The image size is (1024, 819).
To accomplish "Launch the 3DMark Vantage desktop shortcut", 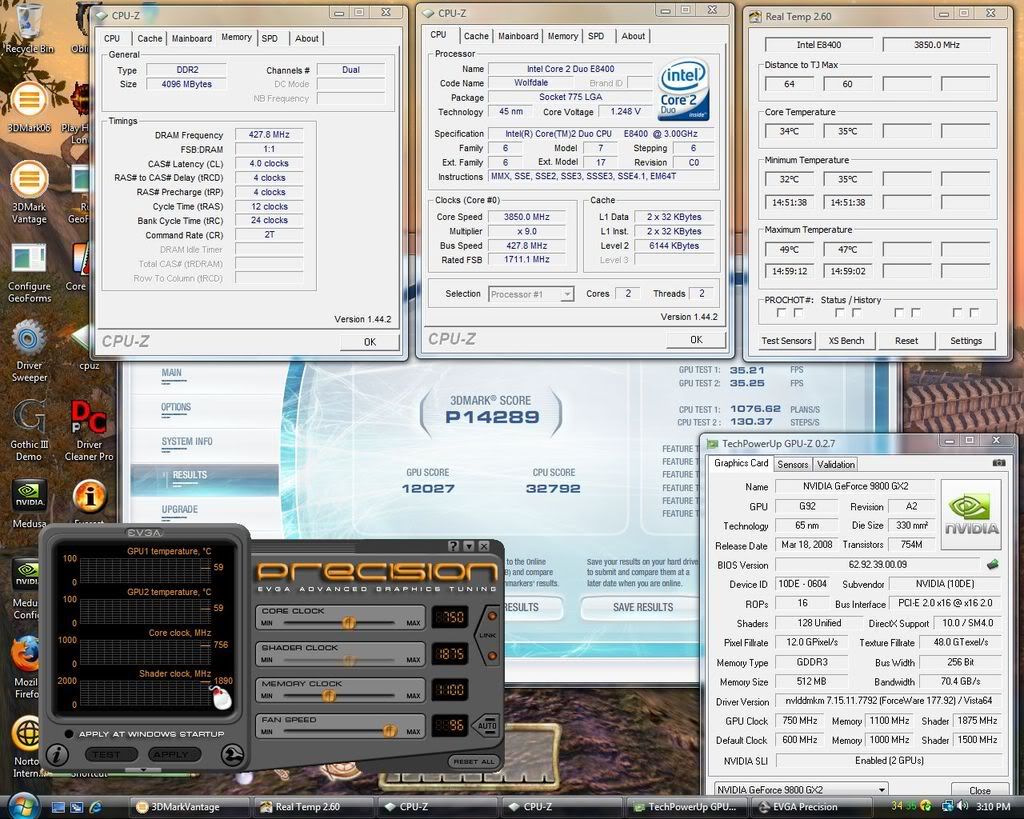I will (x=29, y=192).
